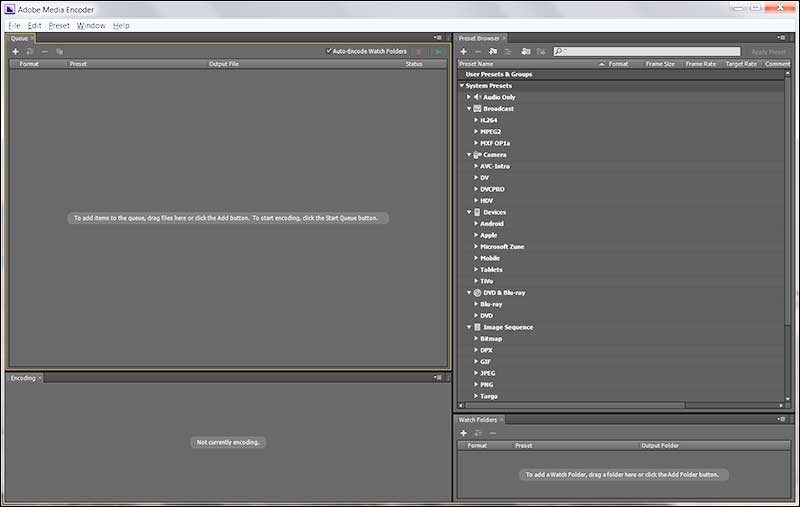Click the Camera category icon
Viewport: 800px width, 507px height.
pos(478,155)
